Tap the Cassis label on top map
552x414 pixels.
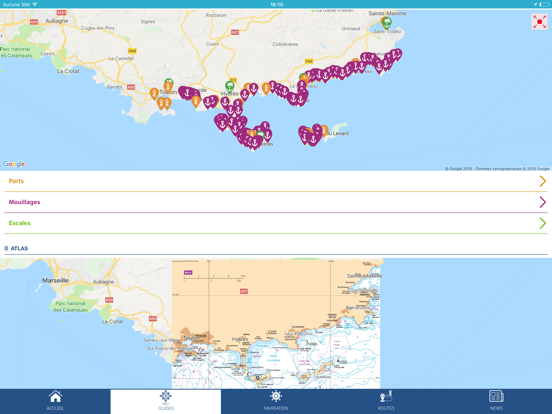[x=48, y=54]
